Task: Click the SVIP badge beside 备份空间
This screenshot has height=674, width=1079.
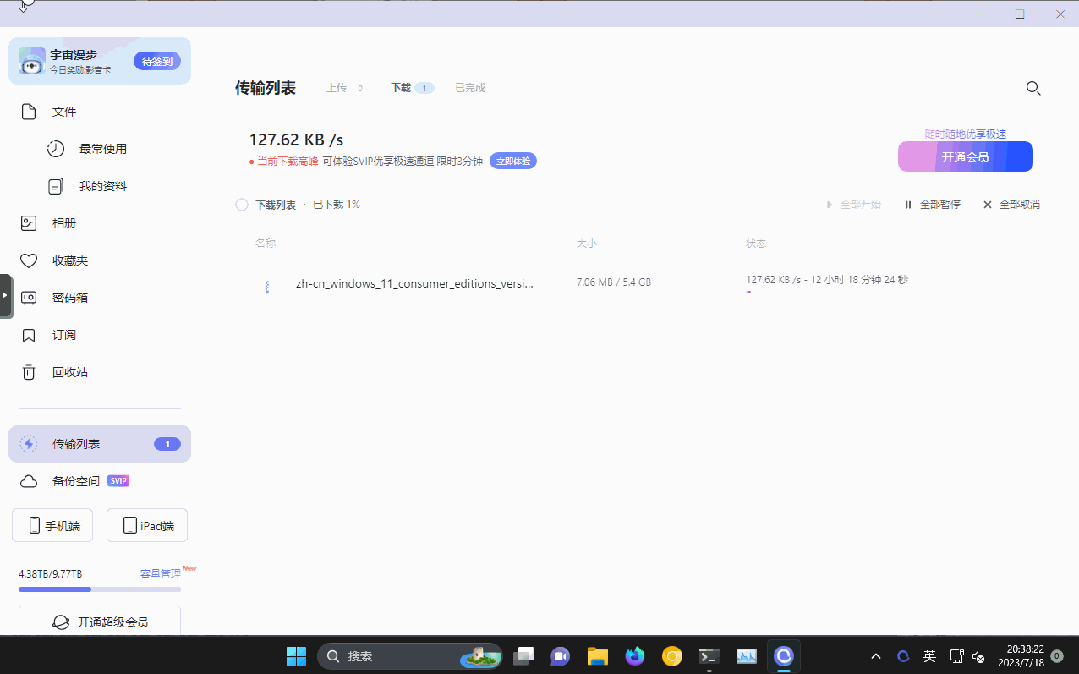Action: coord(118,481)
